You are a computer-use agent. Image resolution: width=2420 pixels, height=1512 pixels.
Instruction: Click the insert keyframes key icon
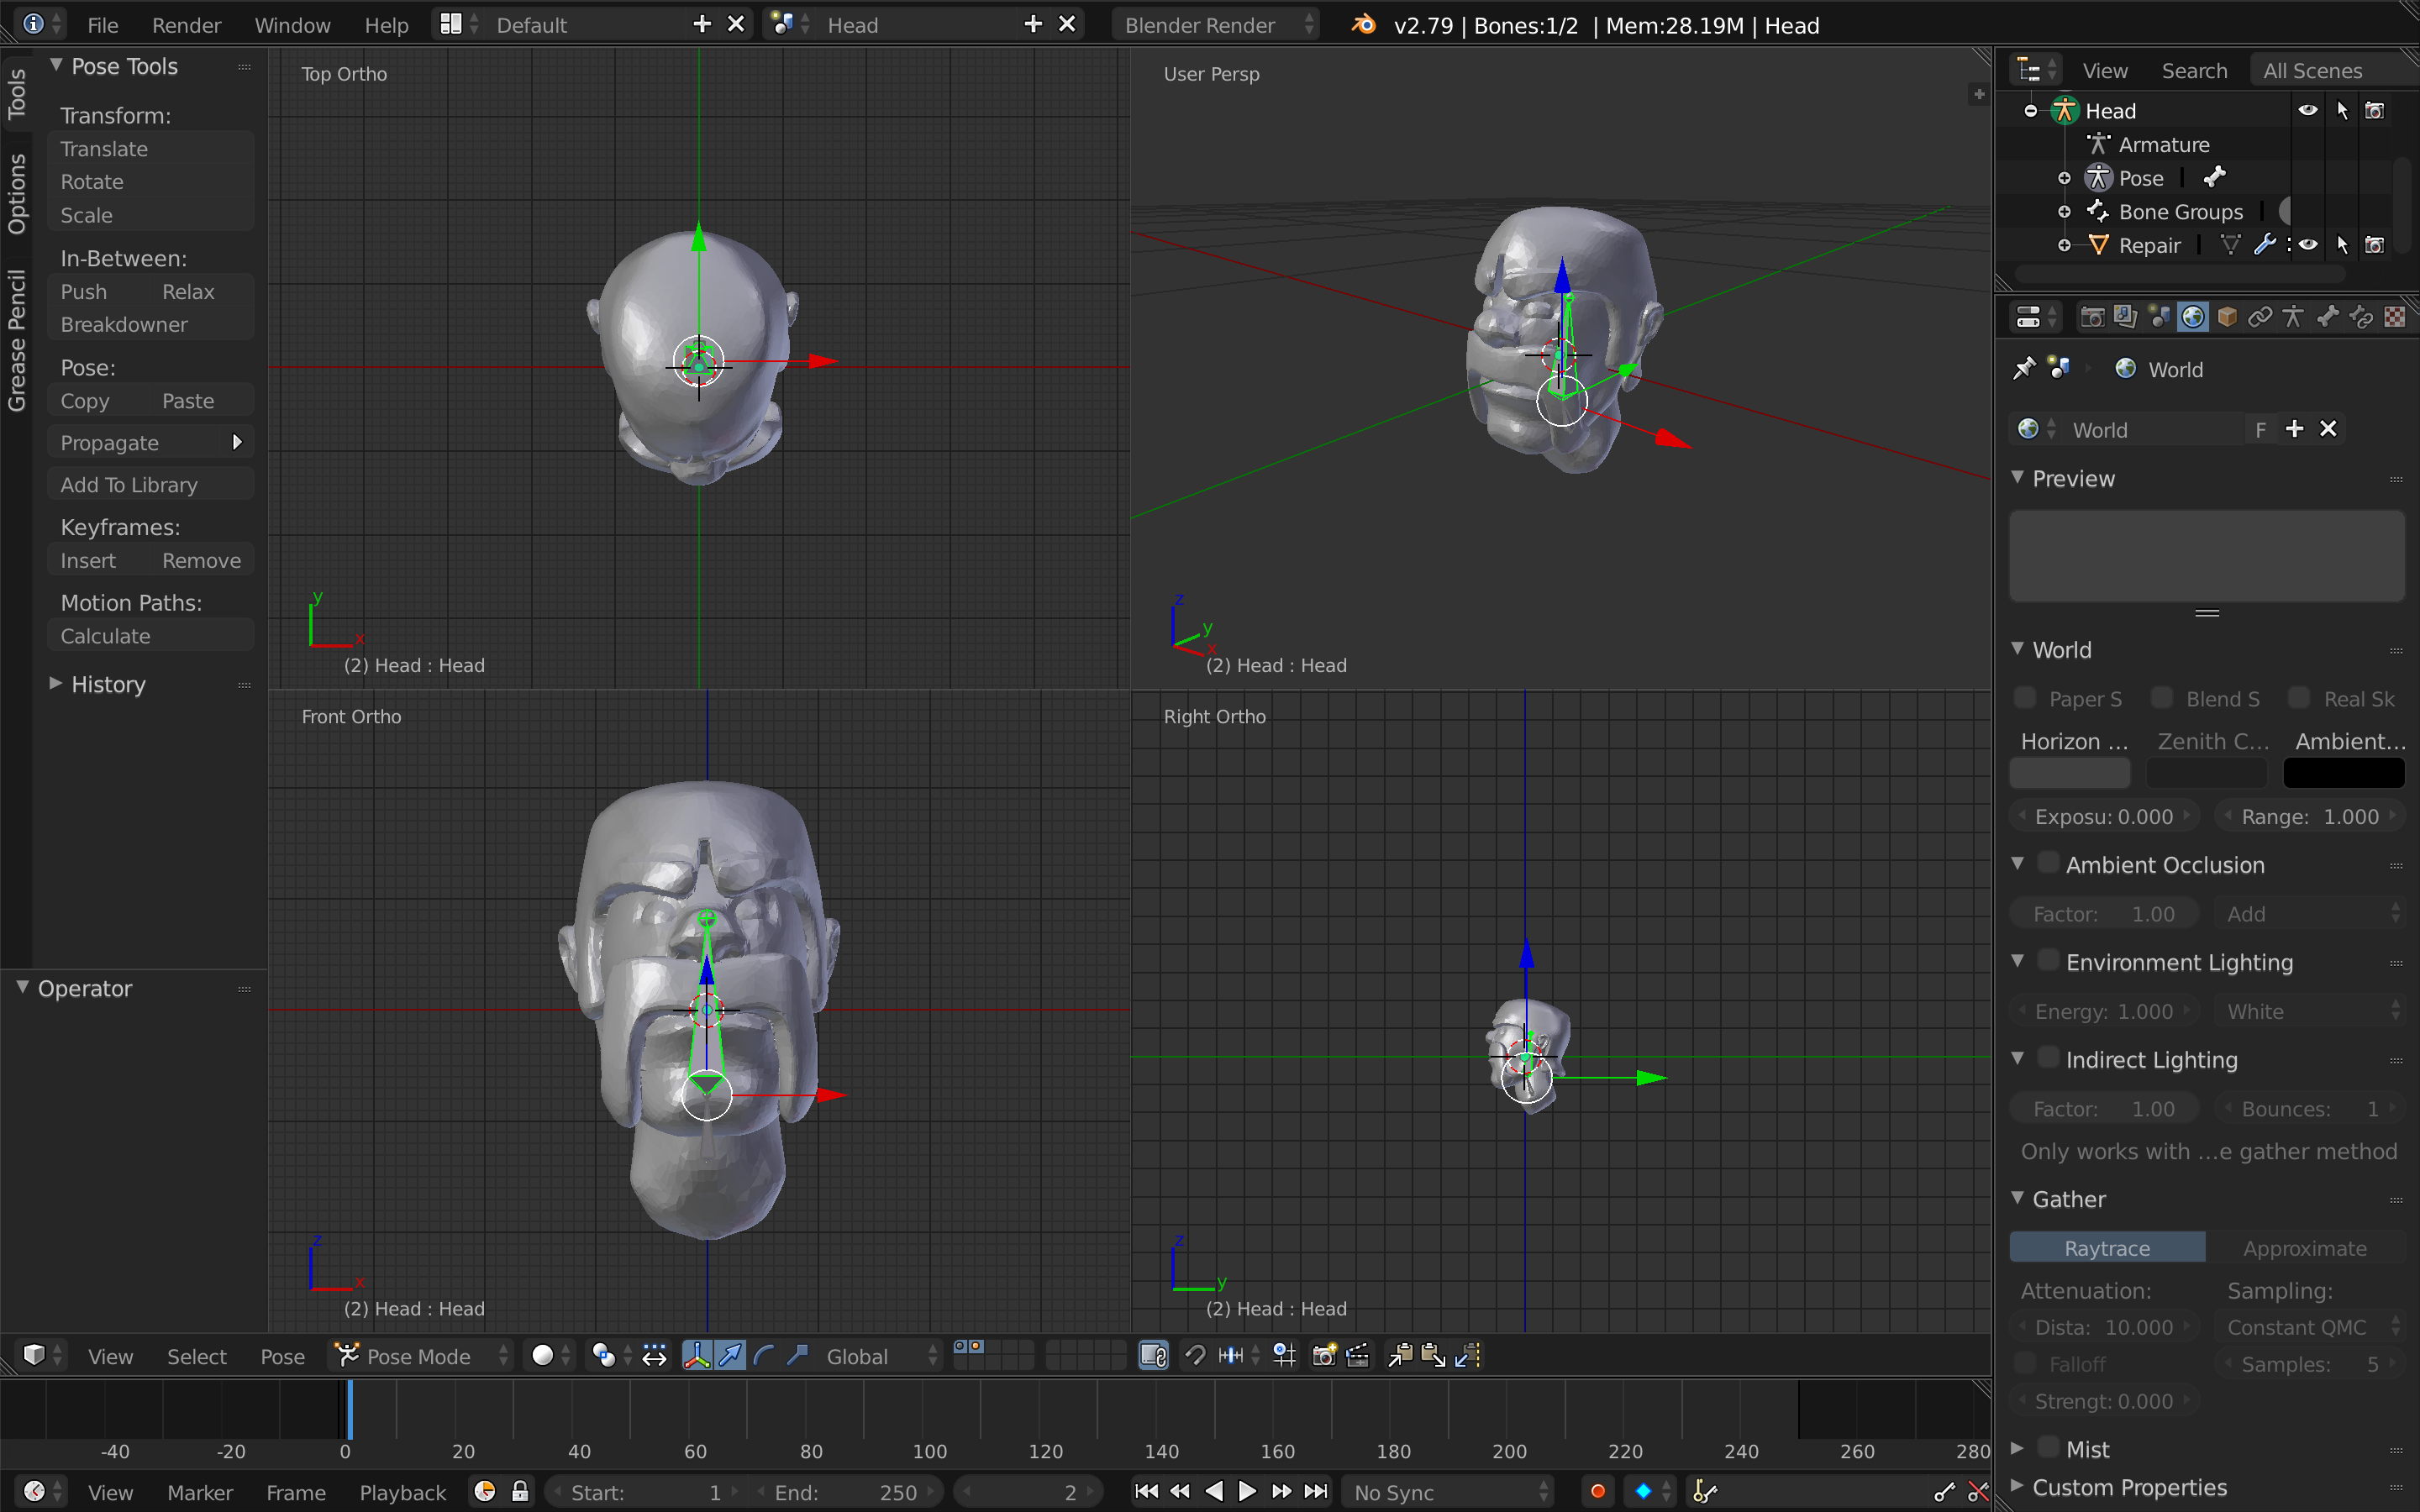tap(1944, 1492)
